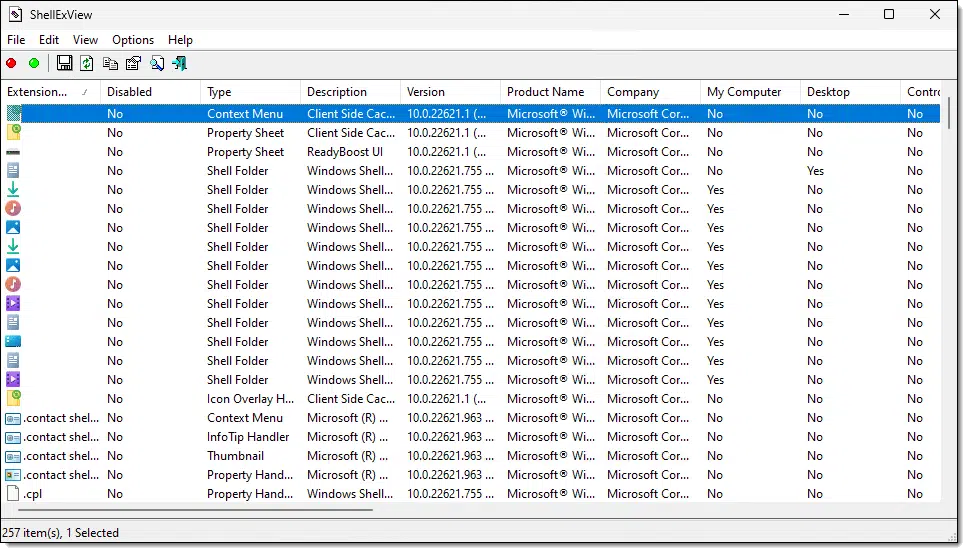The width and height of the screenshot is (968, 553).
Task: Select the ReadyBoost UI Property Sheet row
Action: point(472,152)
